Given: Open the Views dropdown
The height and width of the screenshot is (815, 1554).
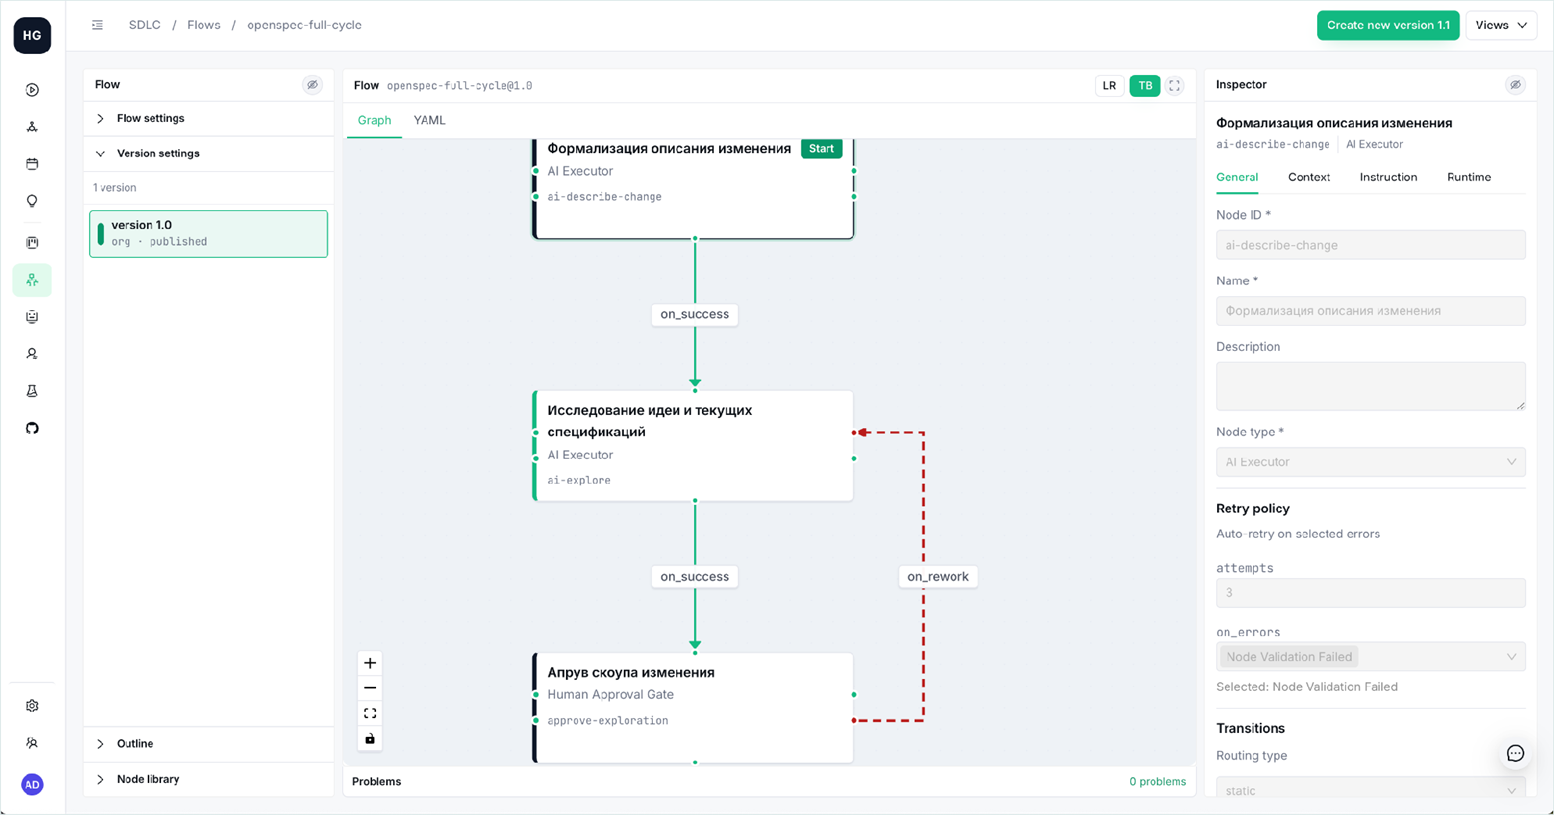Looking at the screenshot, I should [x=1501, y=25].
